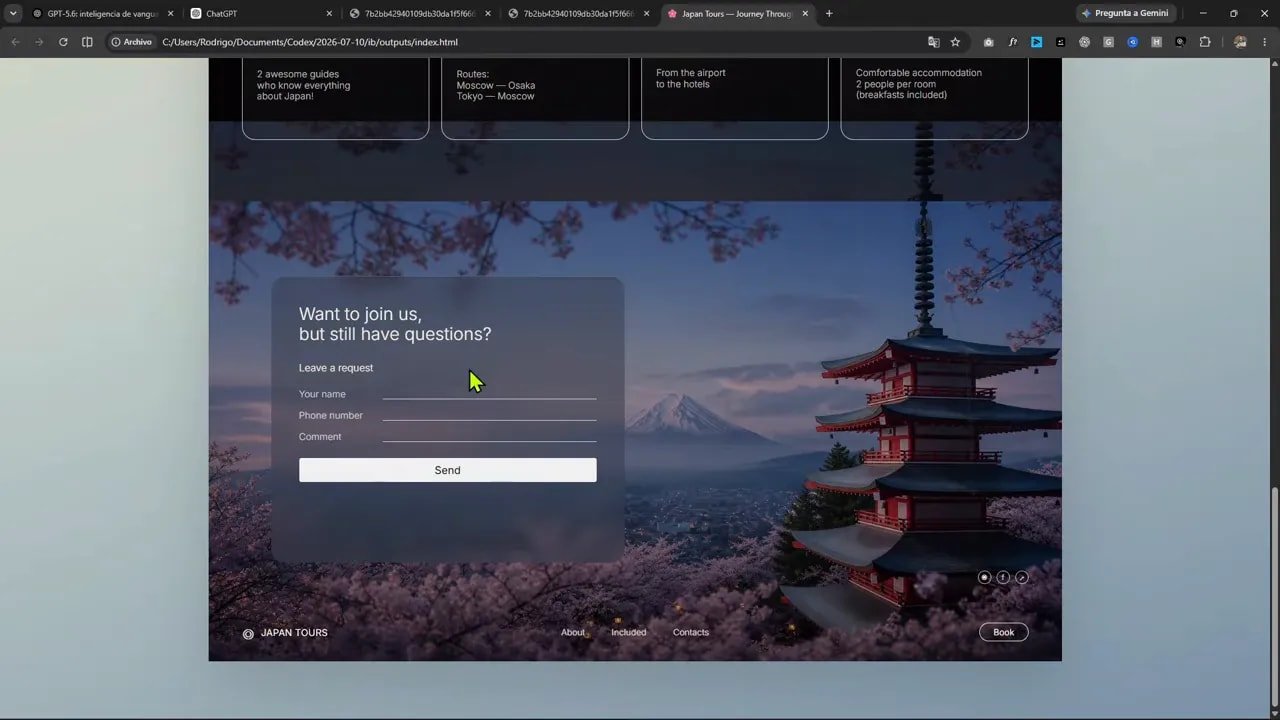Close the Japan Tours tab
Viewport: 1280px width, 720px height.
coord(805,14)
